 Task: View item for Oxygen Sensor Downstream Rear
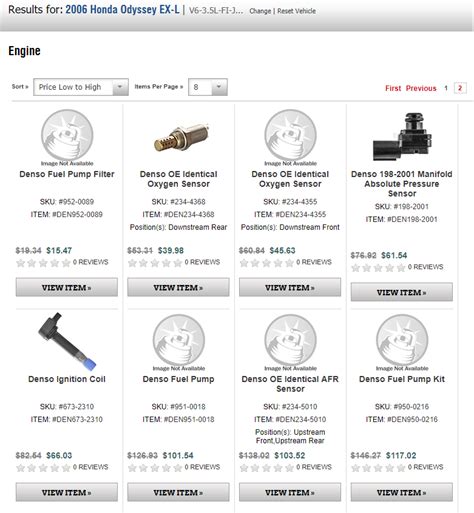click(x=178, y=287)
